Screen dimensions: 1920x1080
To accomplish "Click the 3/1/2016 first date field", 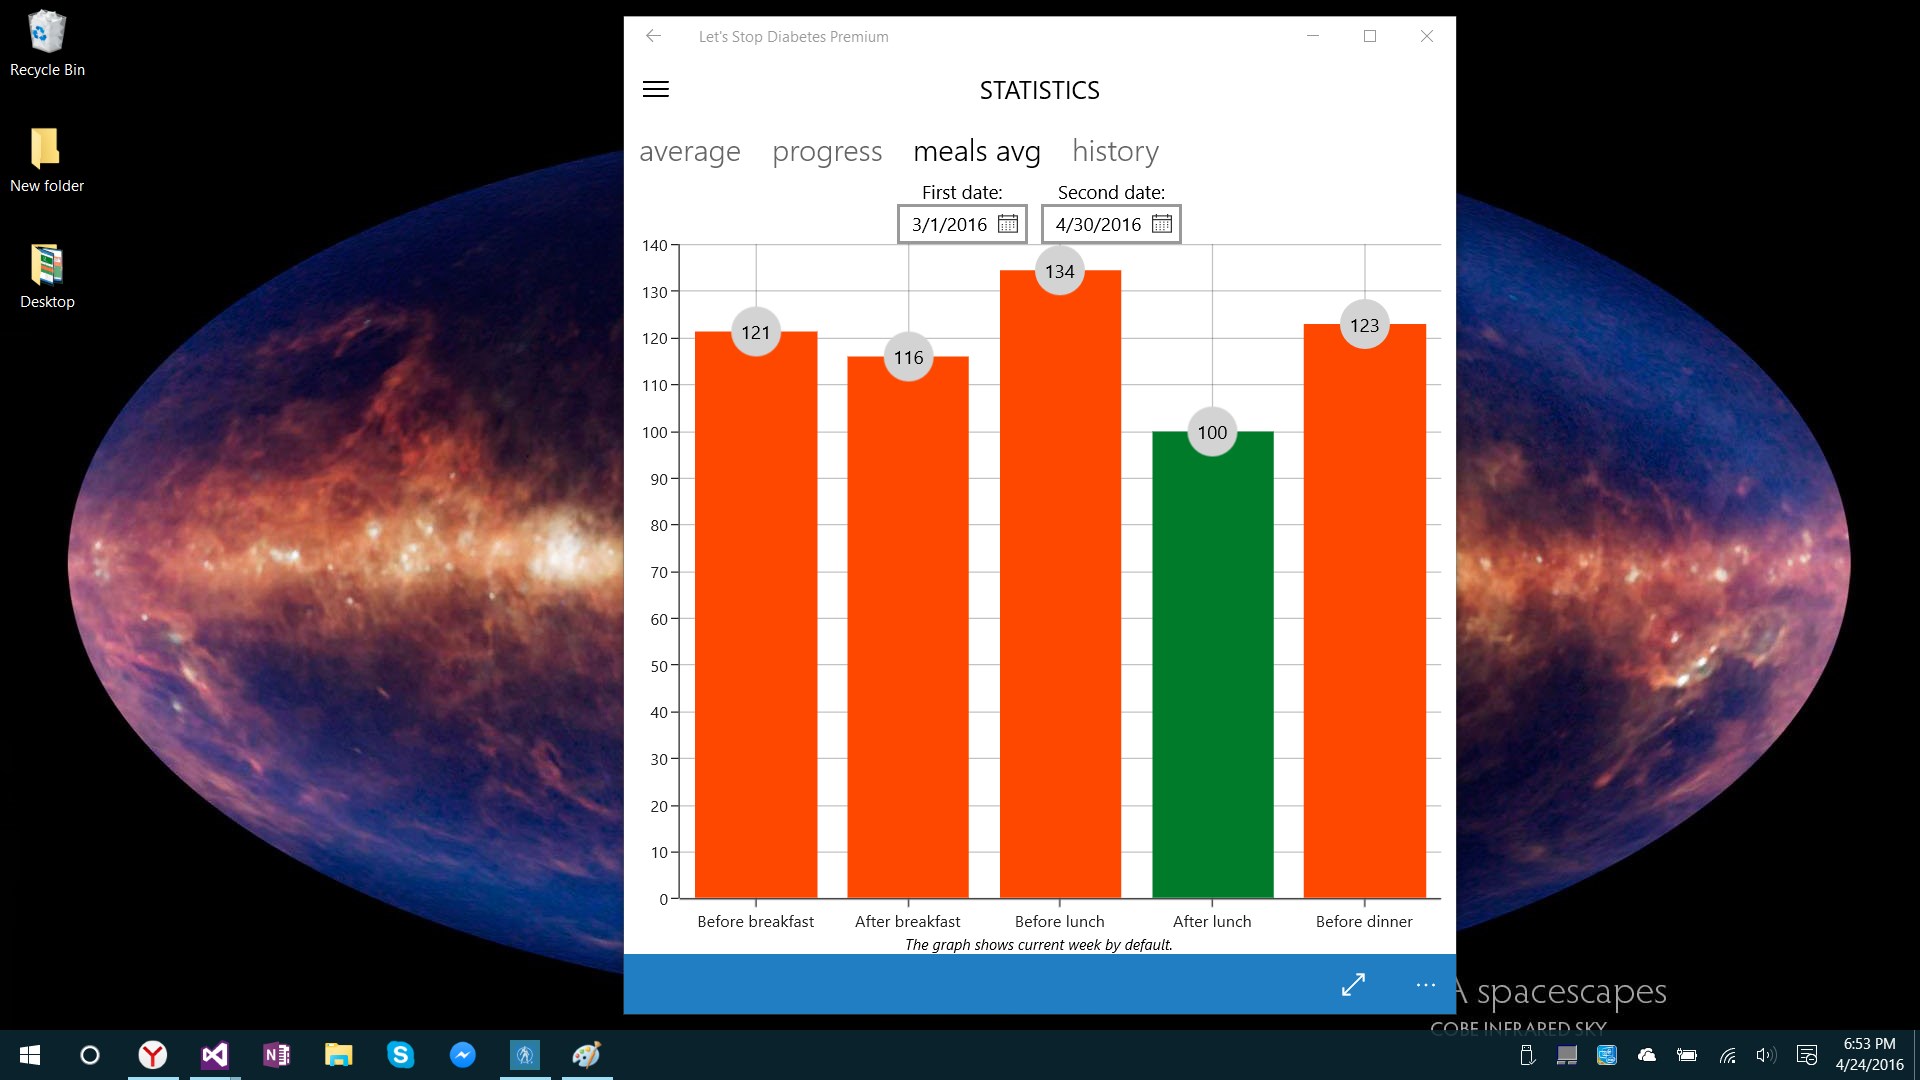I will coord(949,225).
